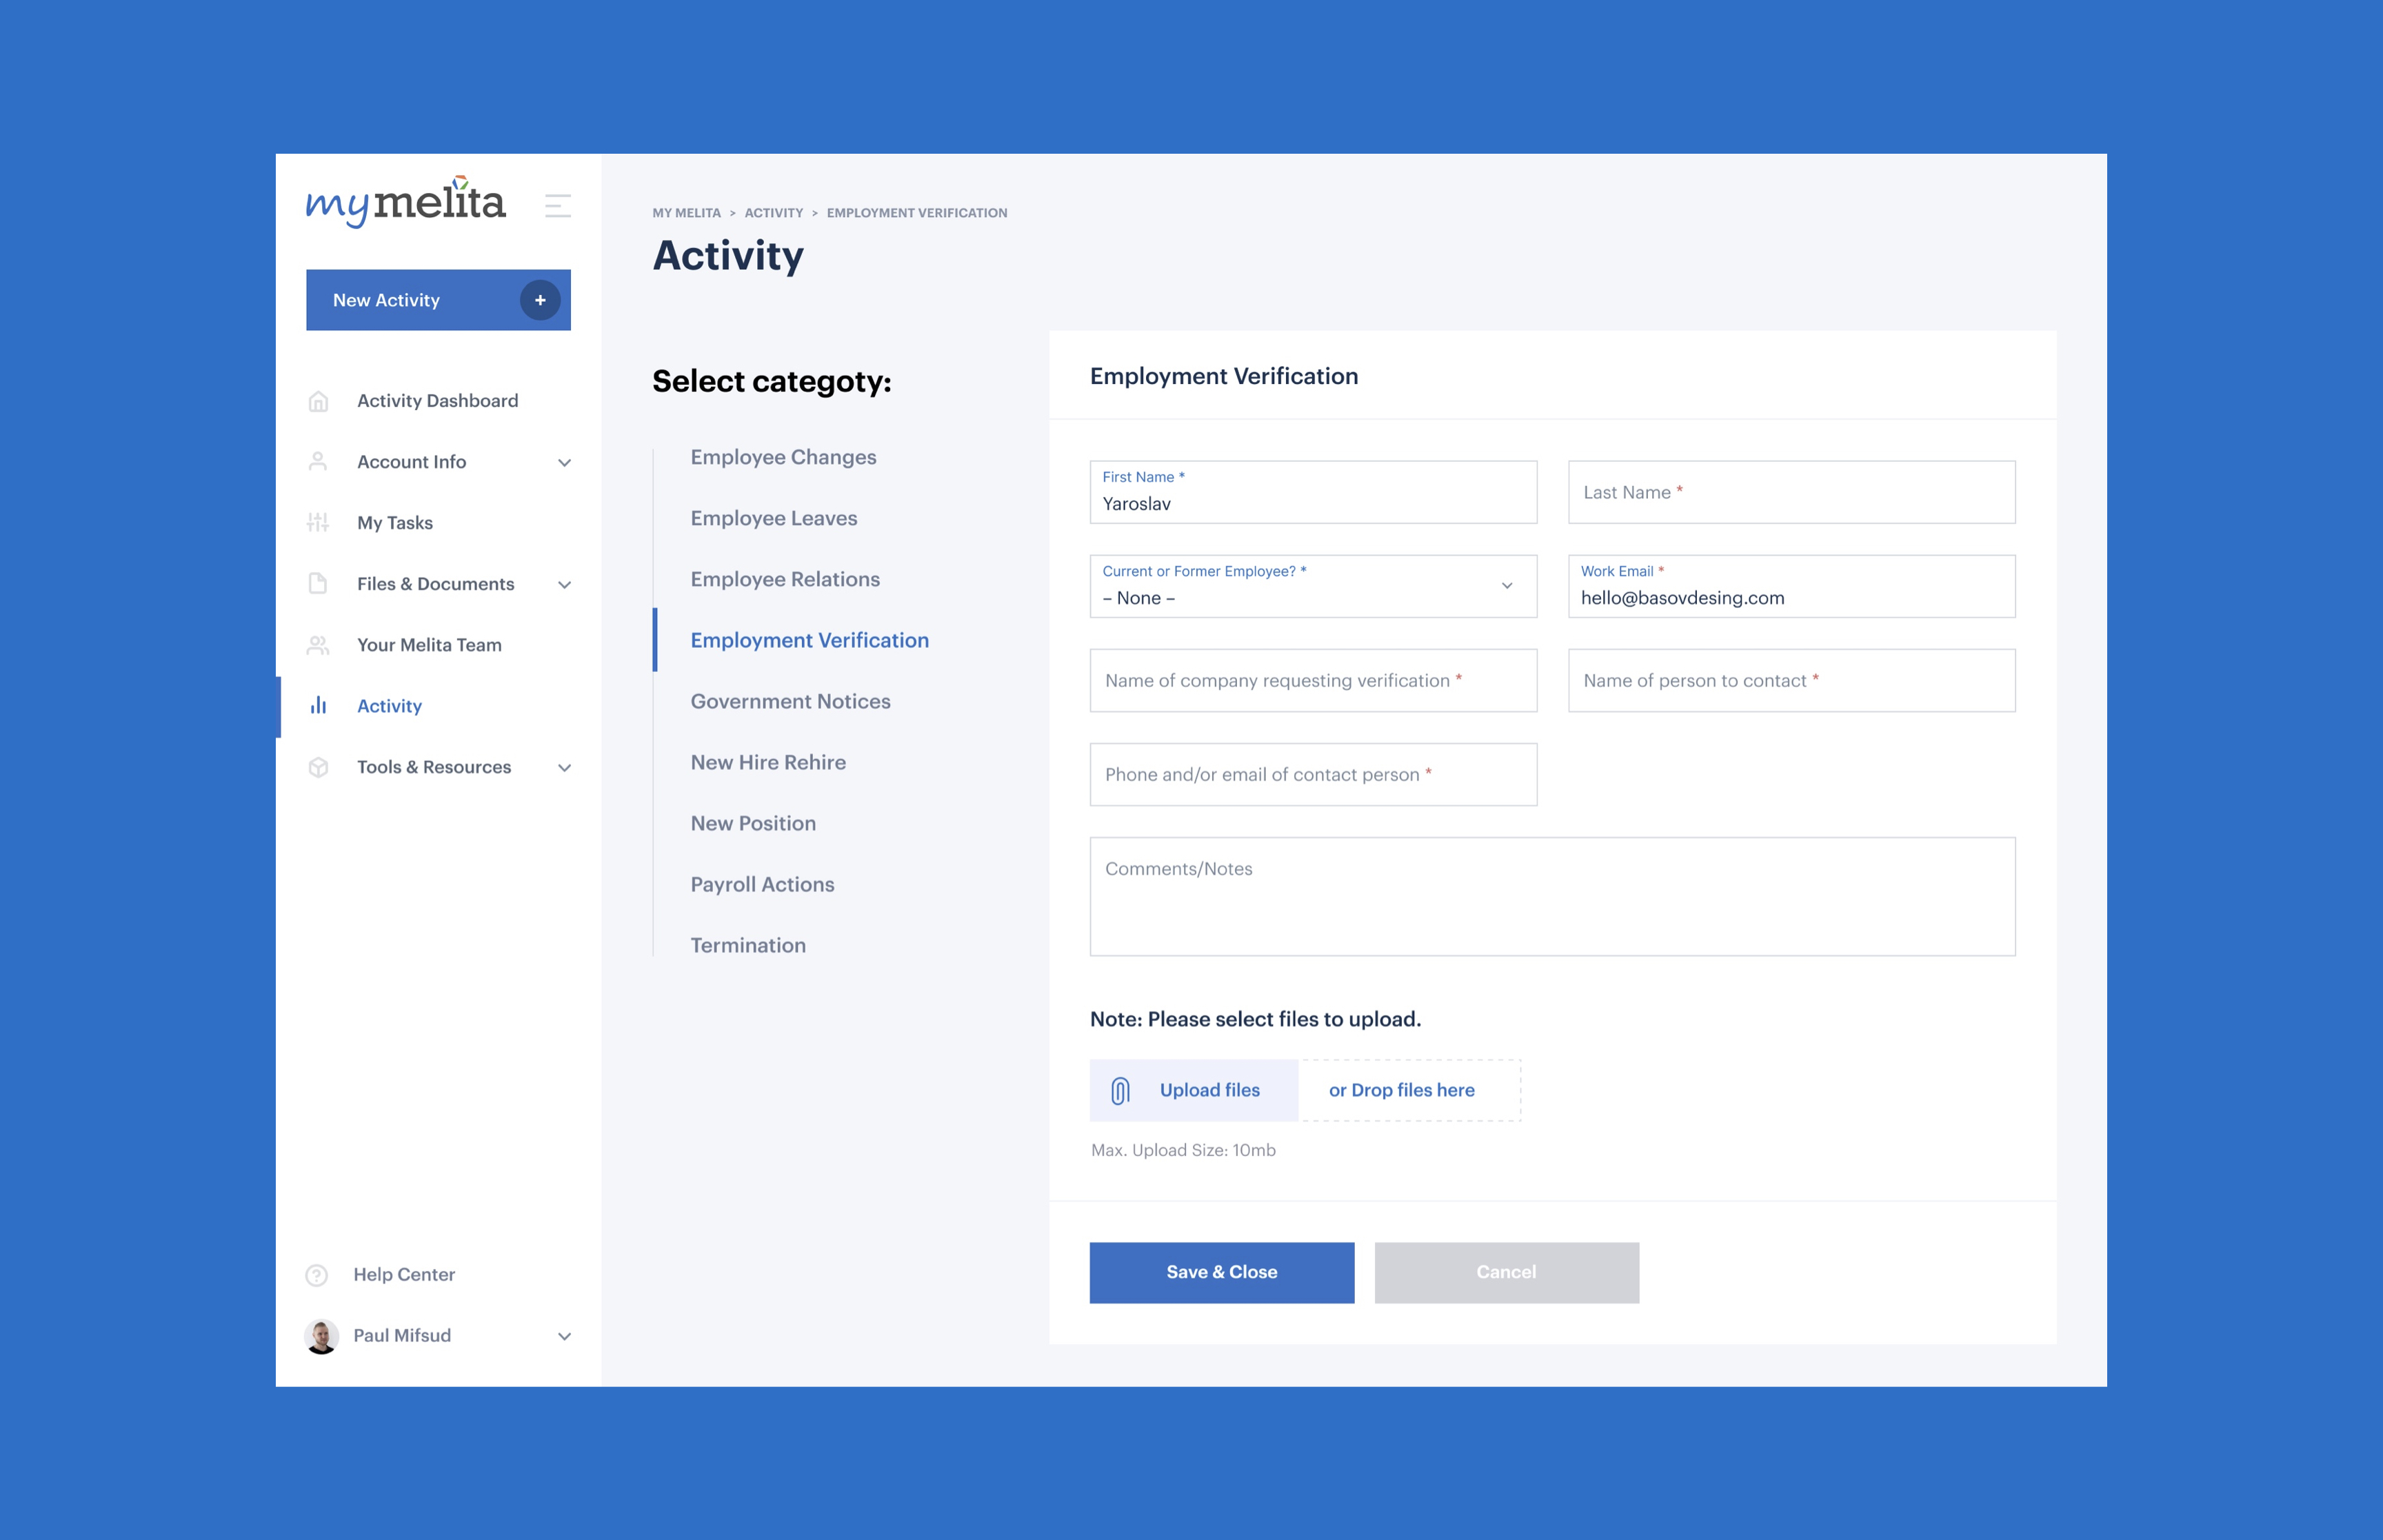Image resolution: width=2383 pixels, height=1540 pixels.
Task: Click ACTIVITY in the breadcrumb
Action: coord(773,213)
